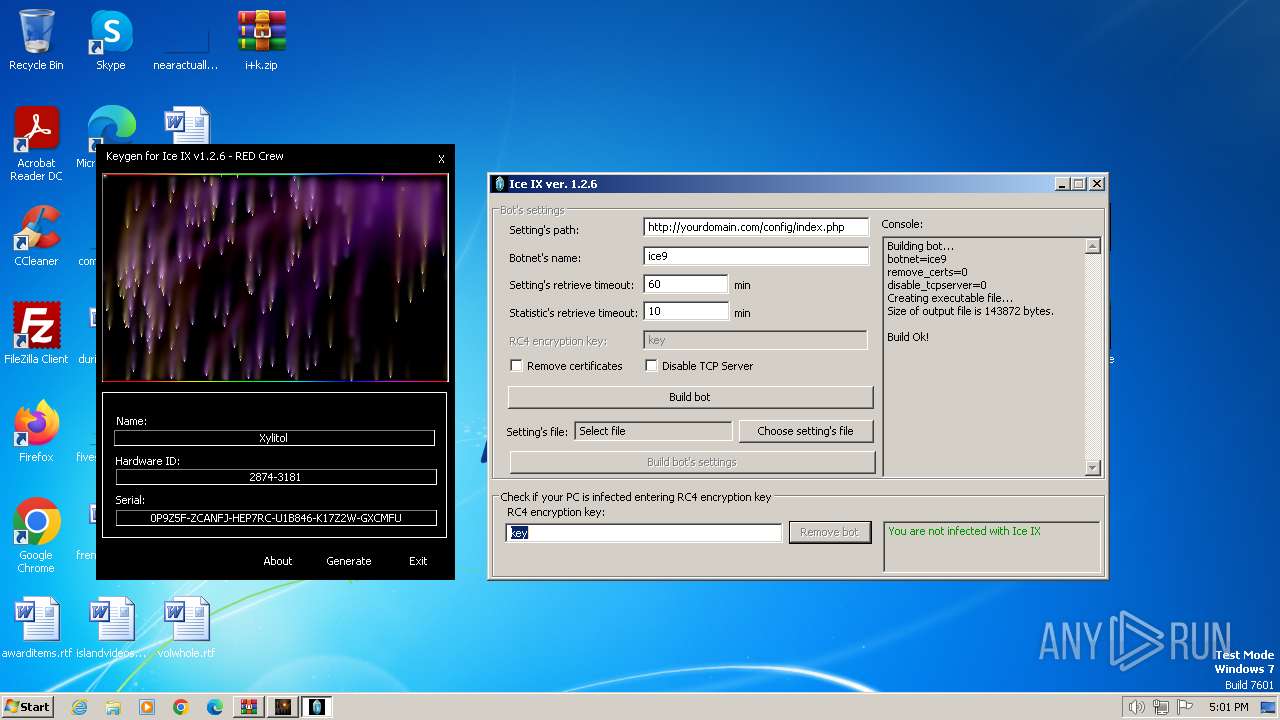Click the 'Build Ok!' console line

click(908, 337)
